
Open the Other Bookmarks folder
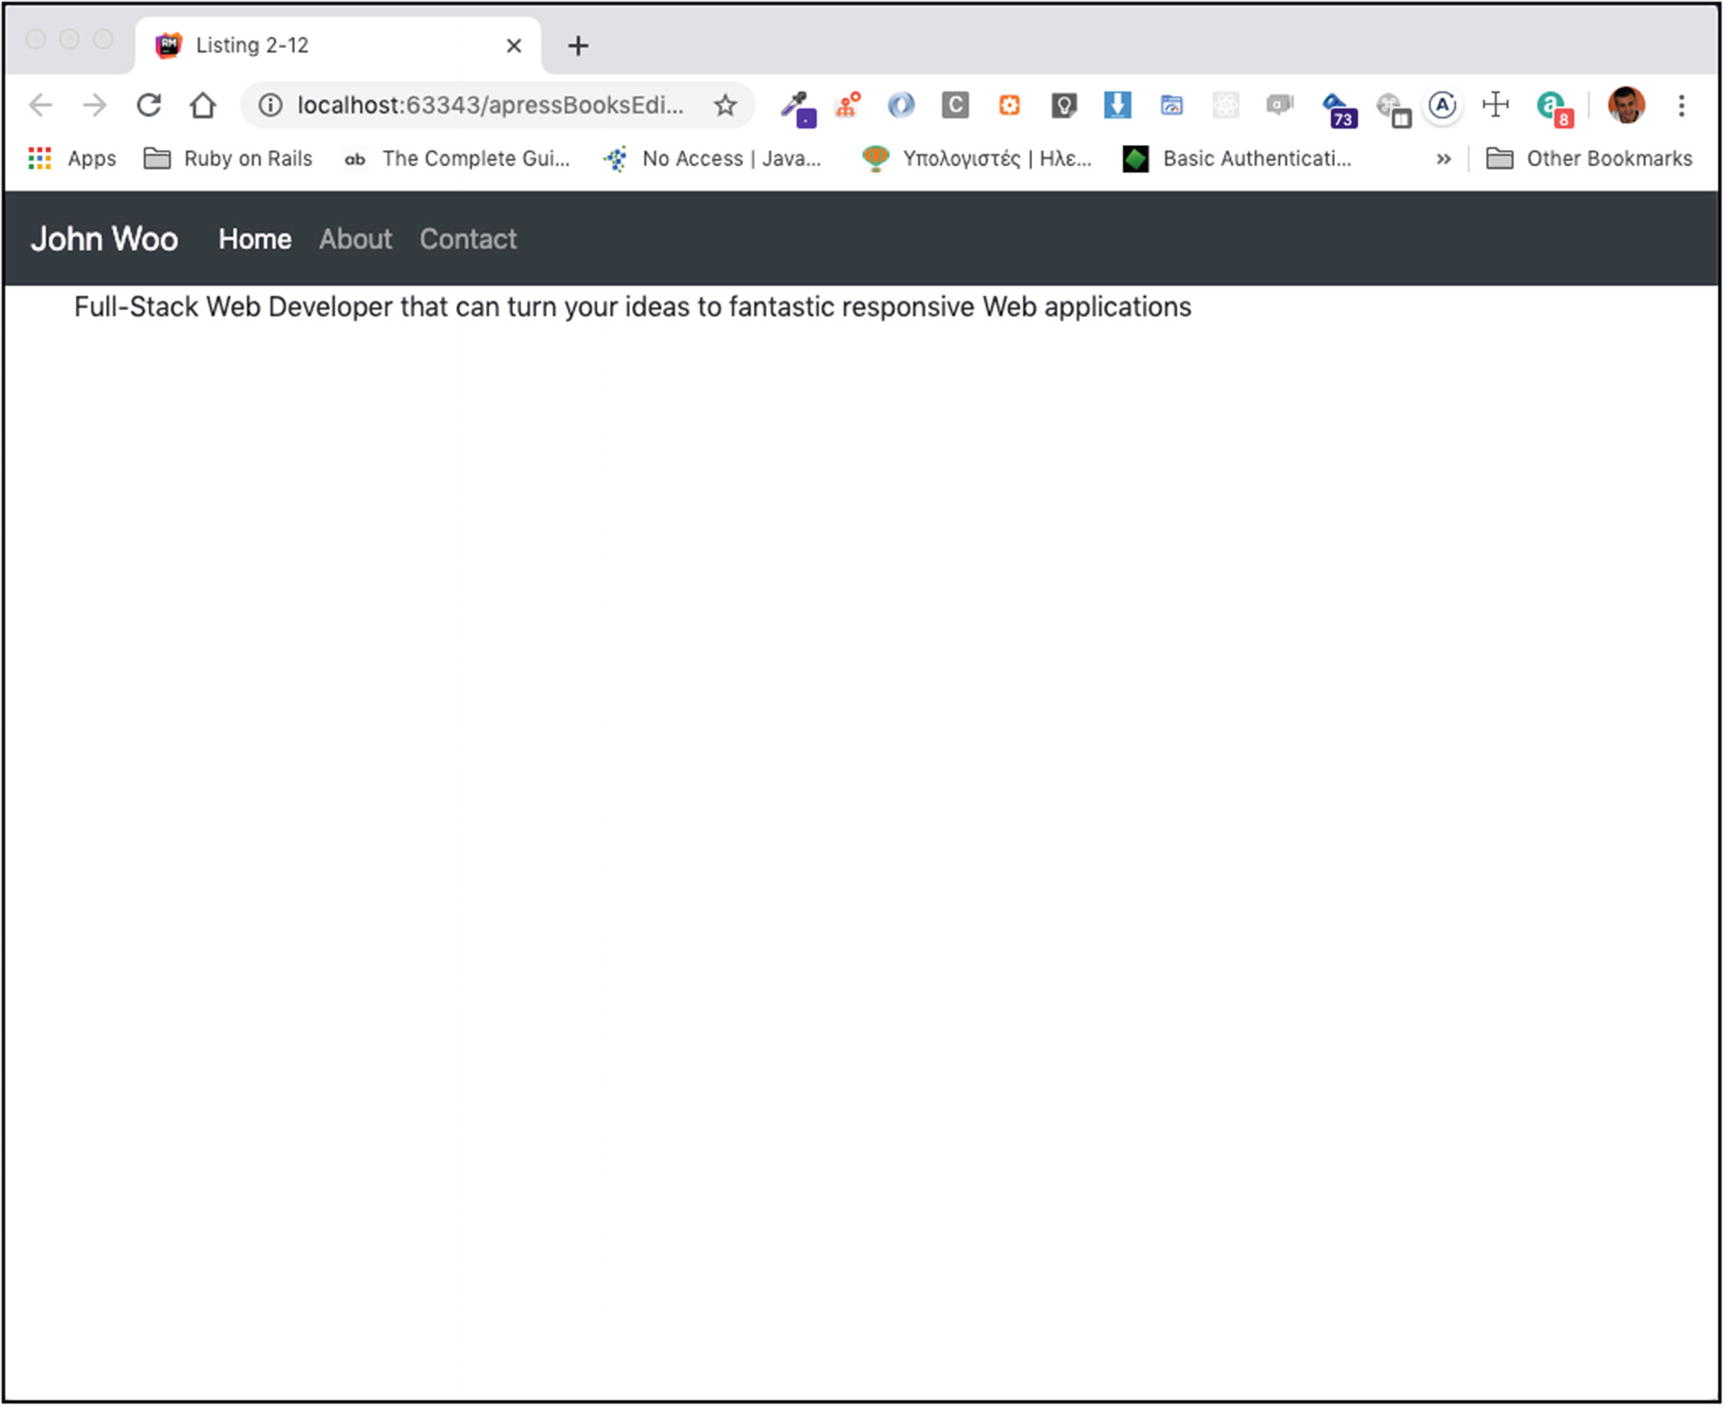click(1589, 159)
